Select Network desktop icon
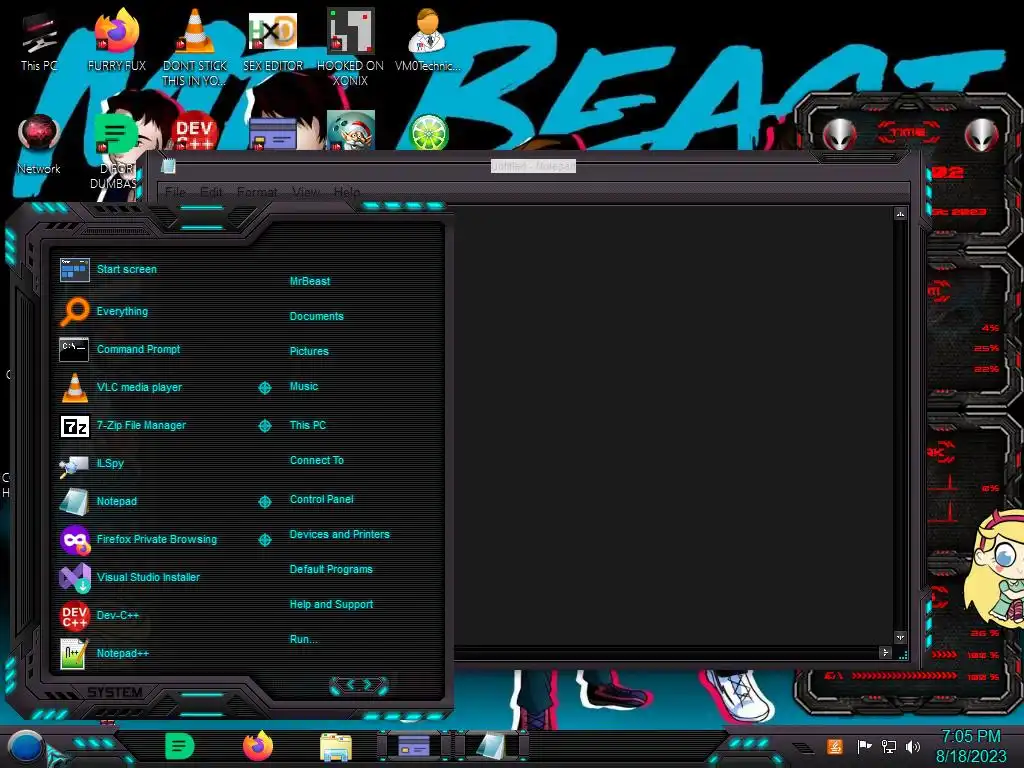1024x768 pixels. (x=39, y=144)
